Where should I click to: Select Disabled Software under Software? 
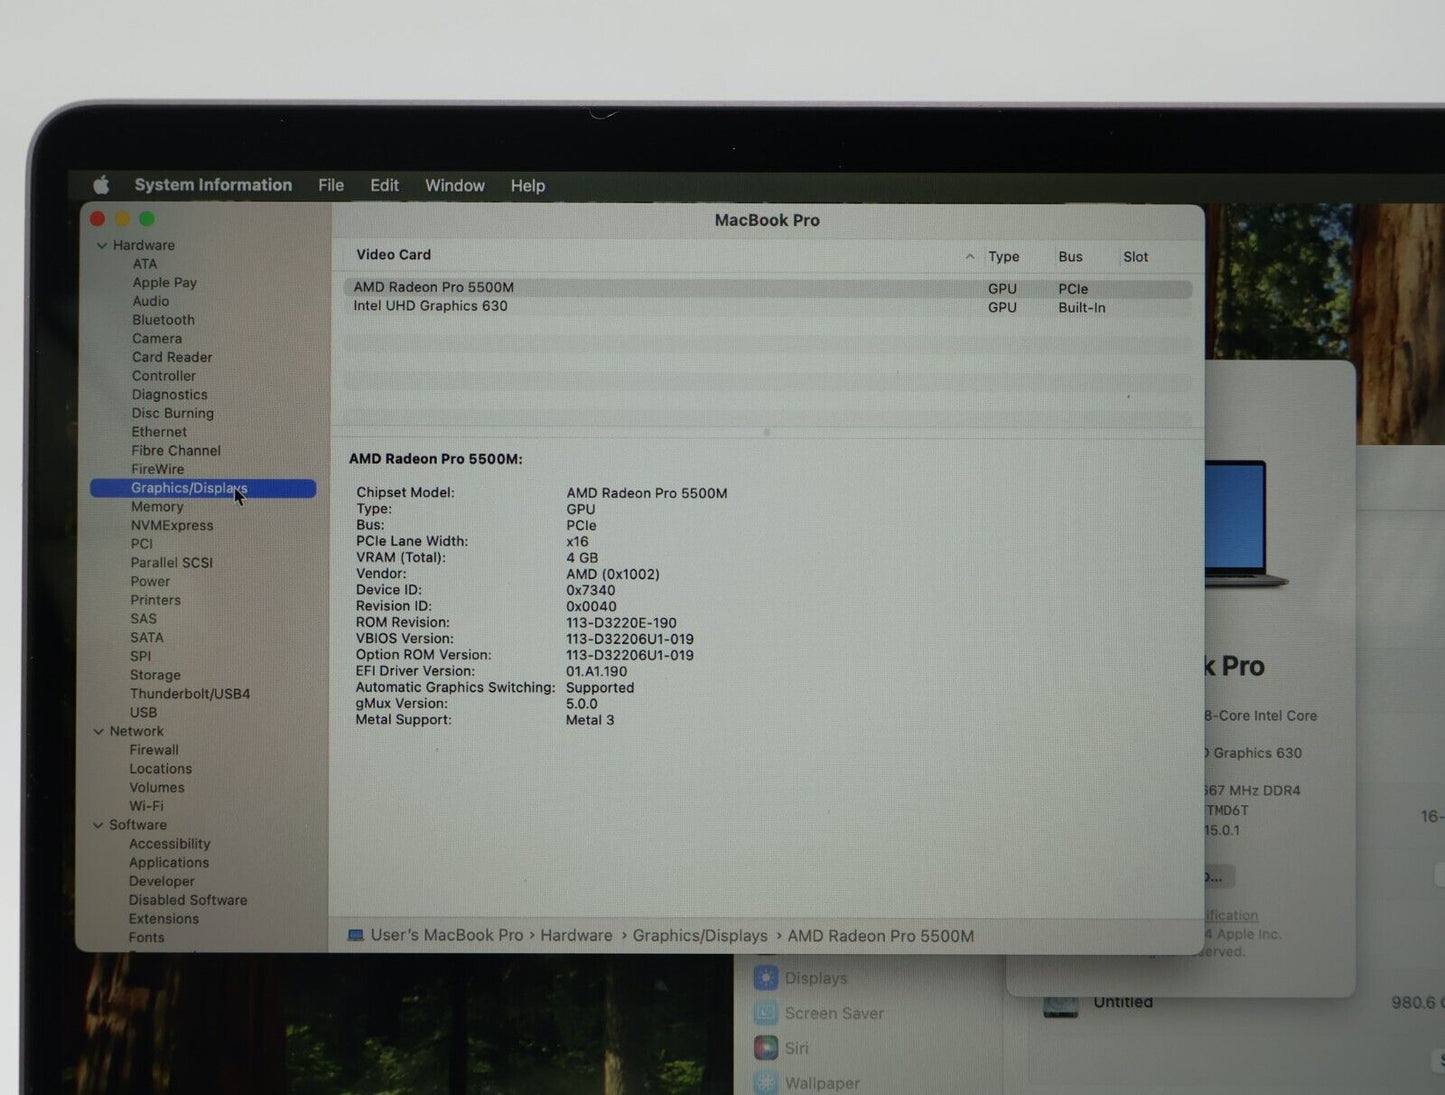click(x=188, y=900)
